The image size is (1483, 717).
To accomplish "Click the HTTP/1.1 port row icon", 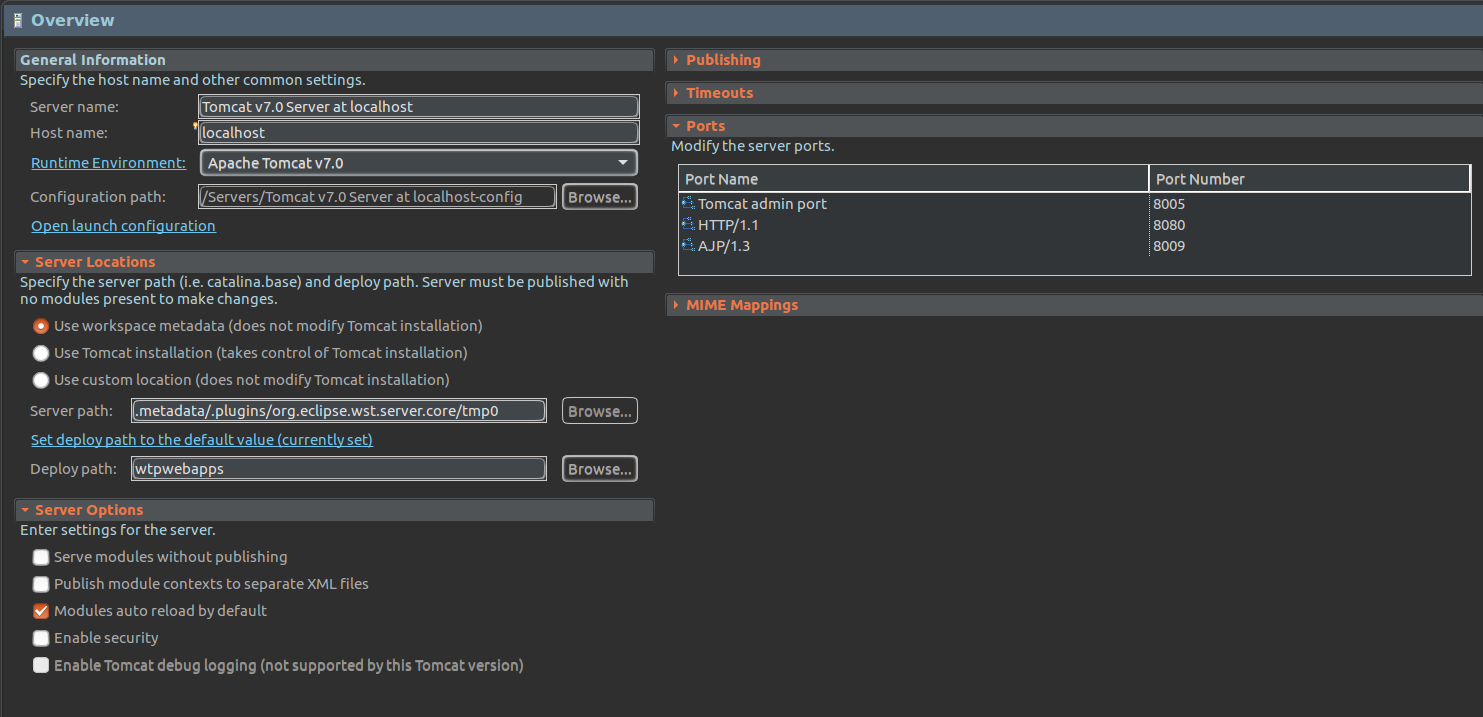I will pos(688,225).
